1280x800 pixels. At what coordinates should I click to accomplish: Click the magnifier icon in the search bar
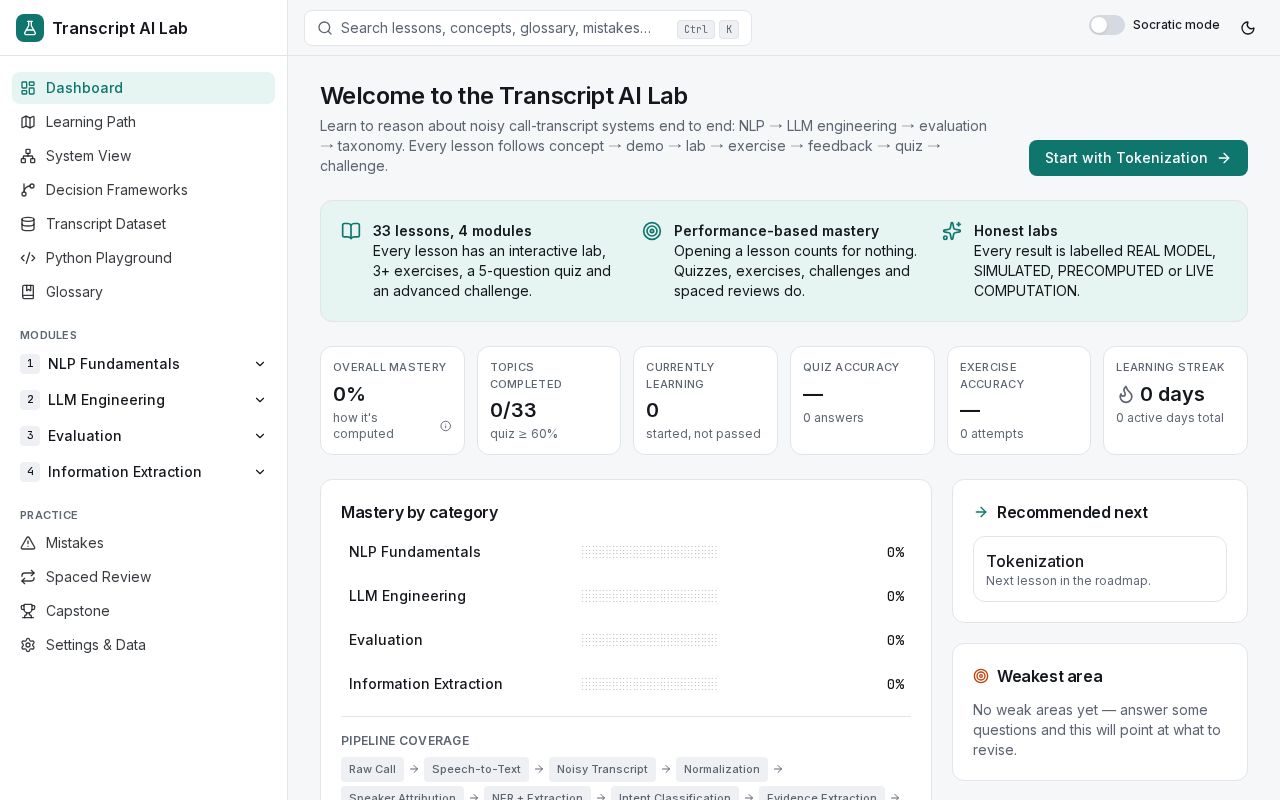coord(325,28)
